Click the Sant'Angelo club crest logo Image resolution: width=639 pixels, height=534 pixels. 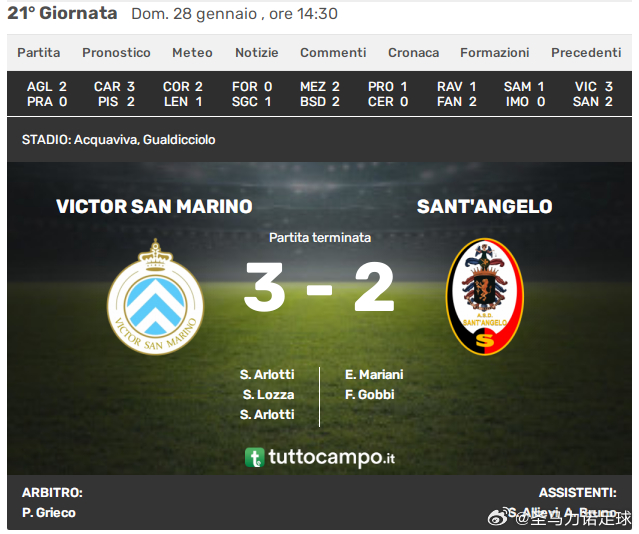[485, 297]
